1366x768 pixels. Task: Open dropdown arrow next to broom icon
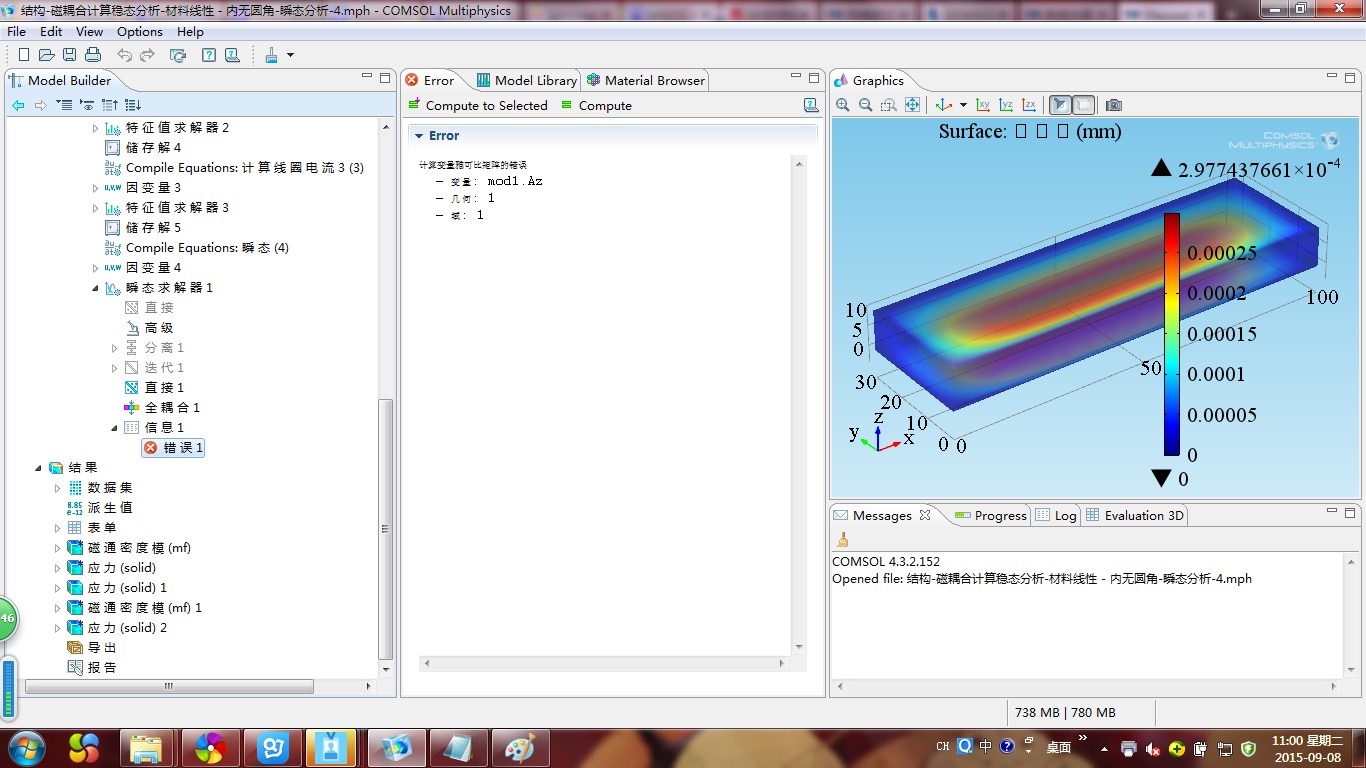290,55
